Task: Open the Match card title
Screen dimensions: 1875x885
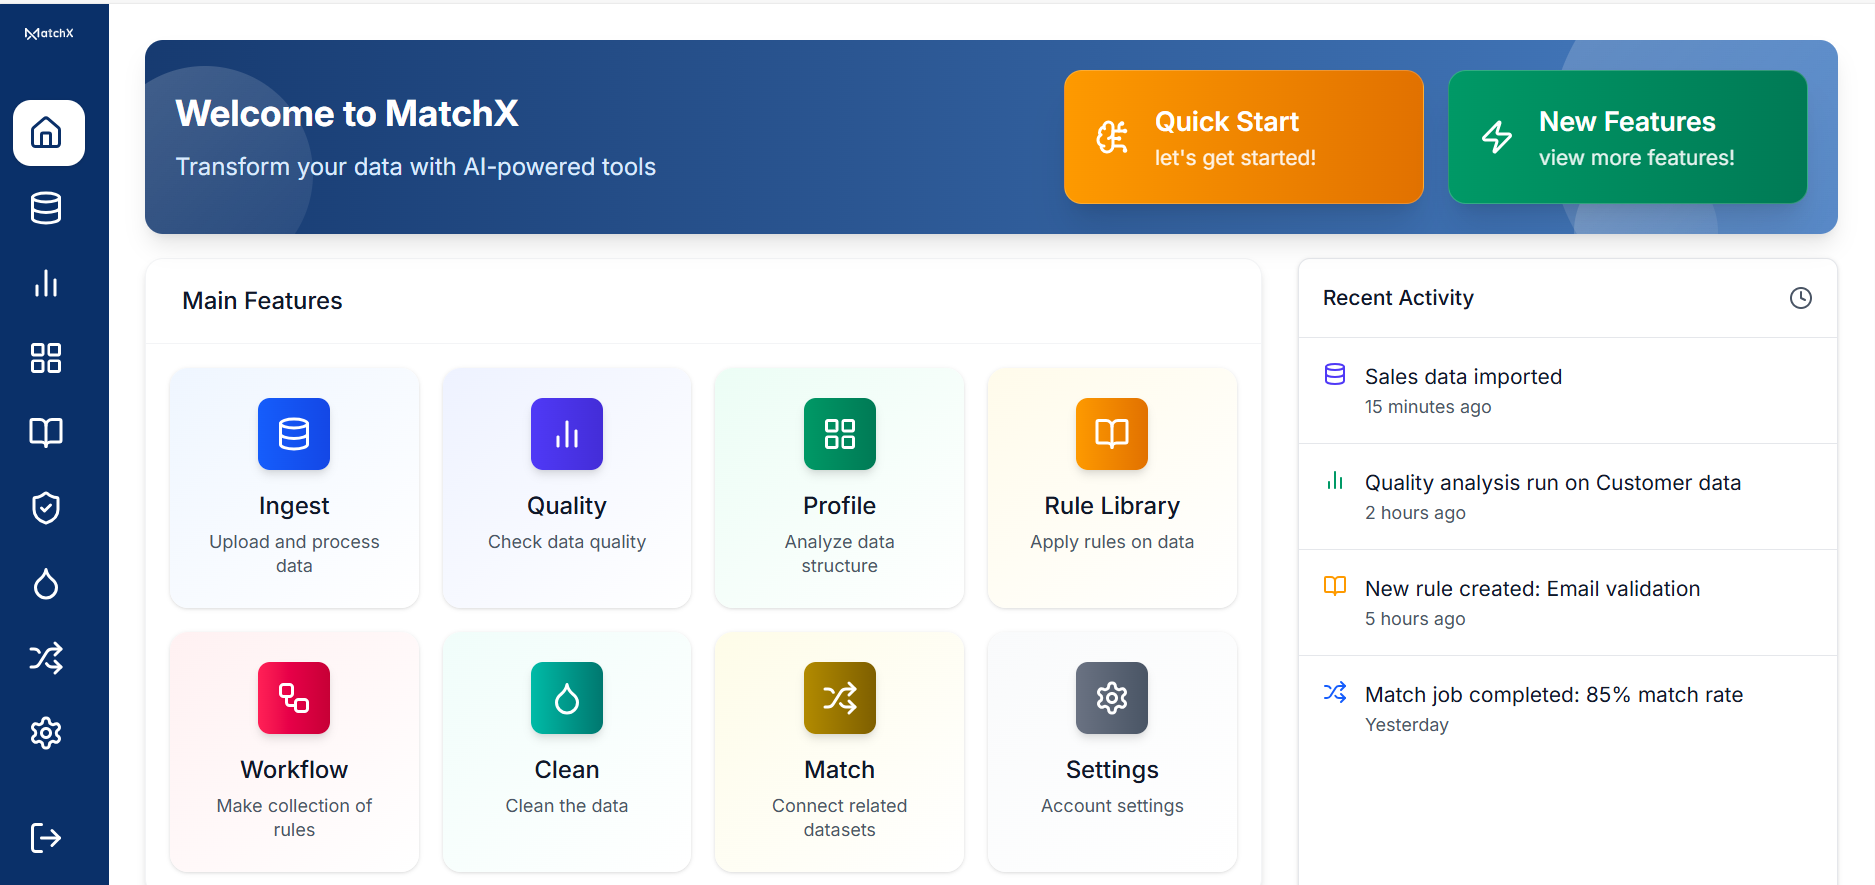Action: pyautogui.click(x=840, y=770)
